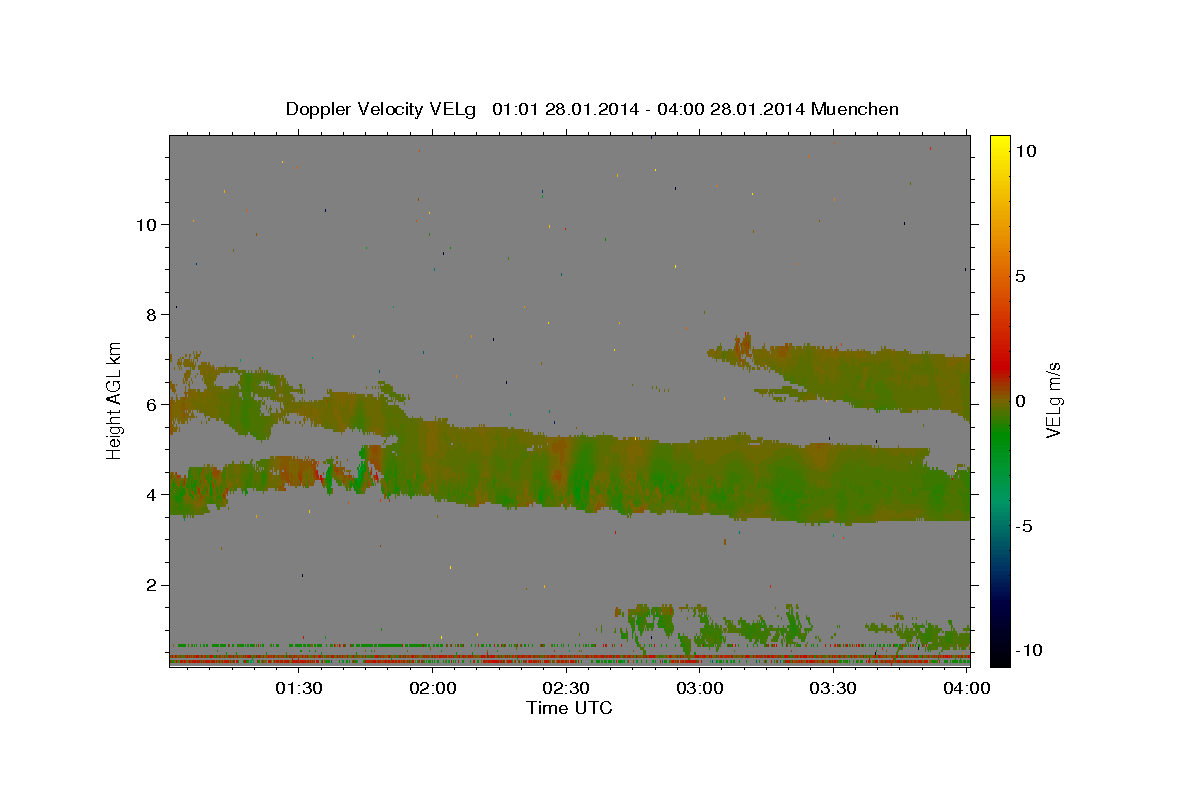Viewport: 1200px width, 800px height.
Task: Click the colorbar value 0 label
Action: (x=1020, y=400)
